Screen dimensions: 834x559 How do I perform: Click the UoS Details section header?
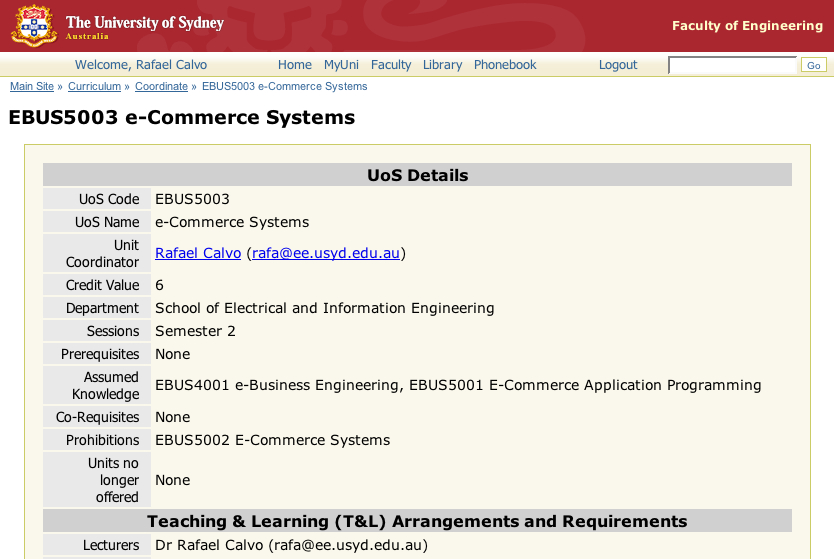[x=417, y=176]
